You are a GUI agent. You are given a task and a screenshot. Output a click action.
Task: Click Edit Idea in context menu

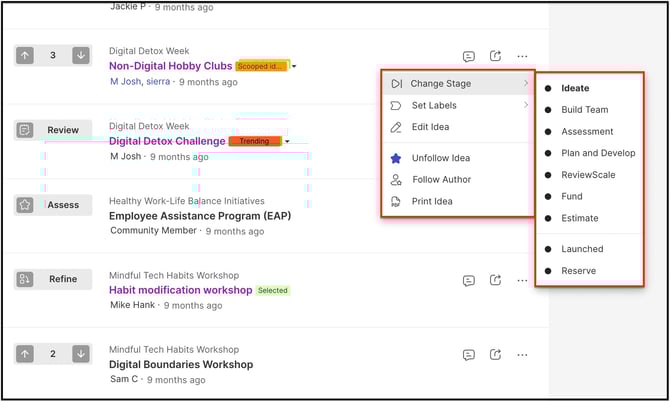432,127
